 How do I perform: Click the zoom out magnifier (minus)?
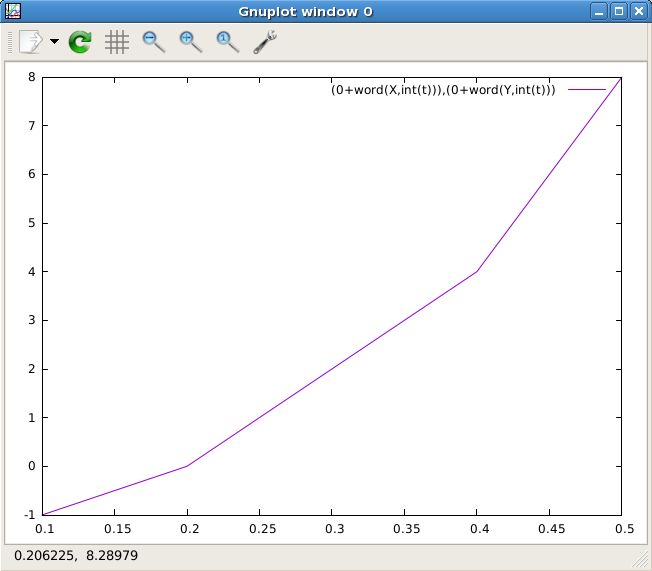(154, 42)
